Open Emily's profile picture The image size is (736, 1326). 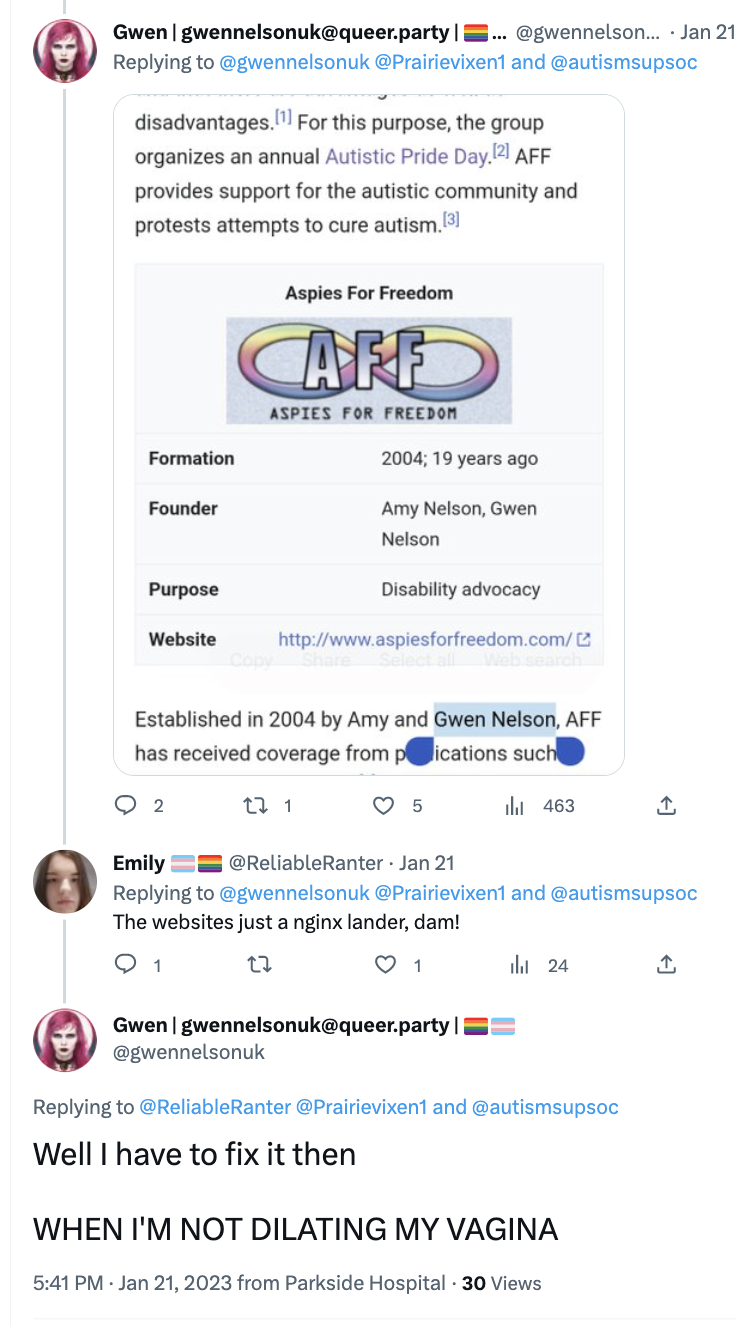coord(65,881)
